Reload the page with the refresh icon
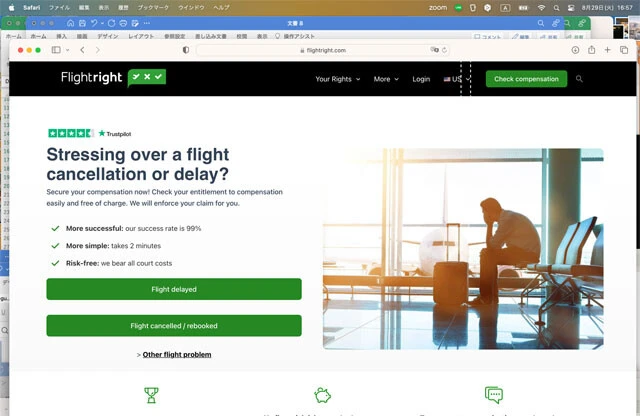This screenshot has width=640, height=416. pyautogui.click(x=444, y=50)
